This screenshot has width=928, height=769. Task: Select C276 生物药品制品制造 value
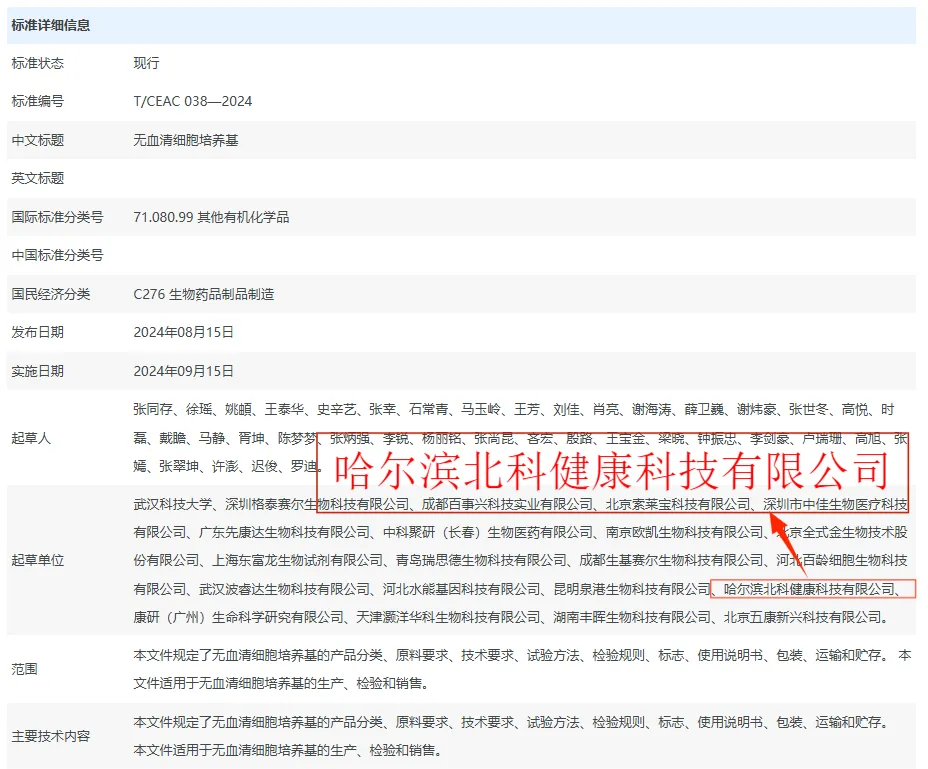[204, 294]
